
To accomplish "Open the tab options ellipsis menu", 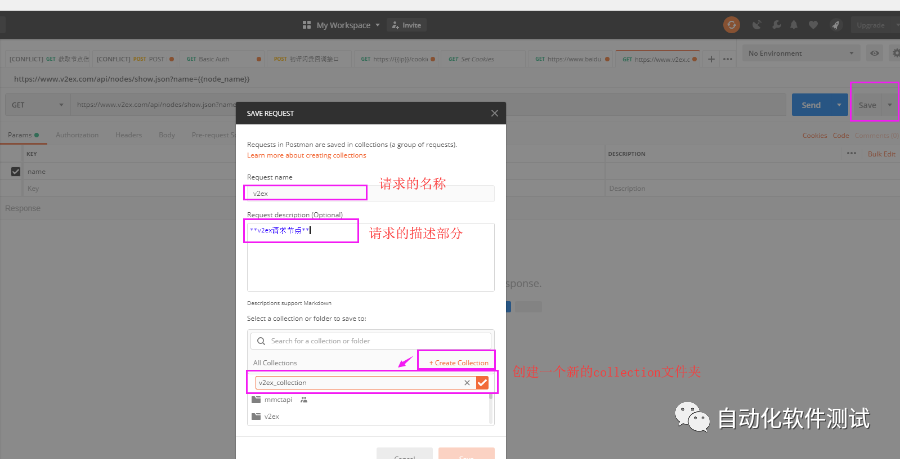I will pyautogui.click(x=727, y=59).
